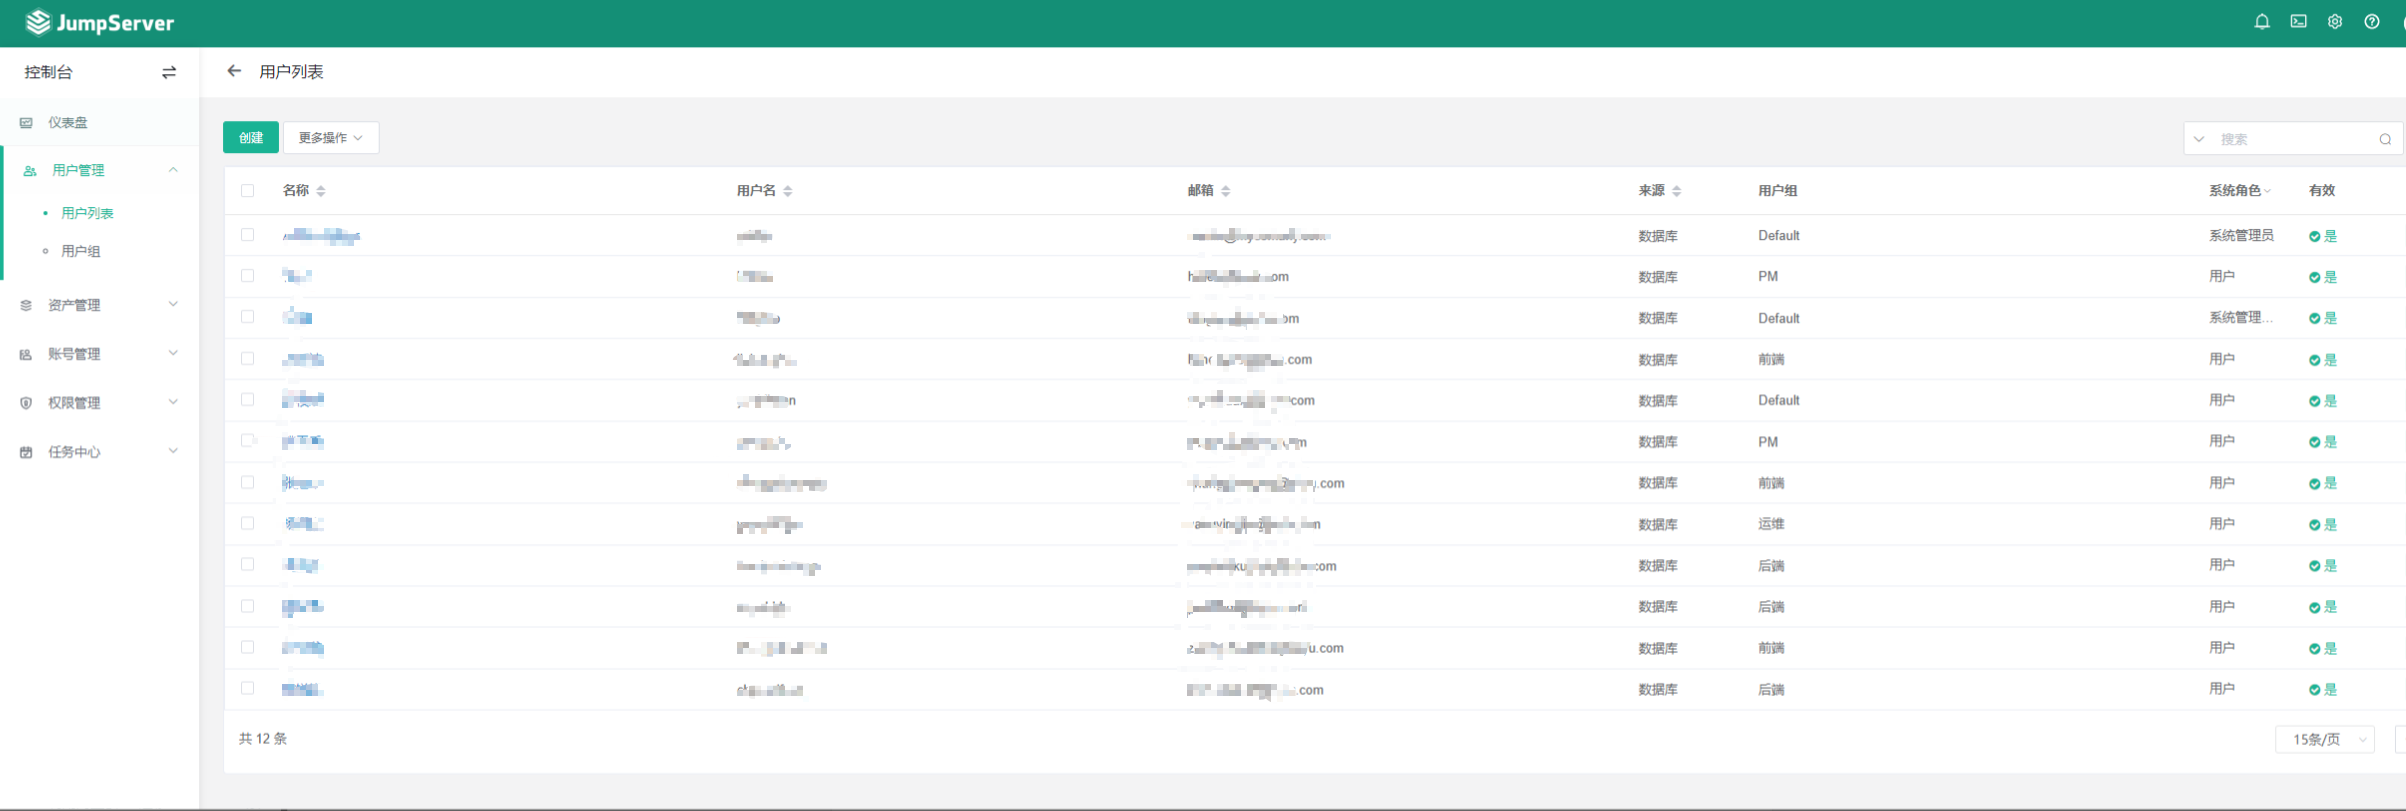This screenshot has height=811, width=2406.
Task: Open the 15条/页 page size selector
Action: click(x=2325, y=739)
